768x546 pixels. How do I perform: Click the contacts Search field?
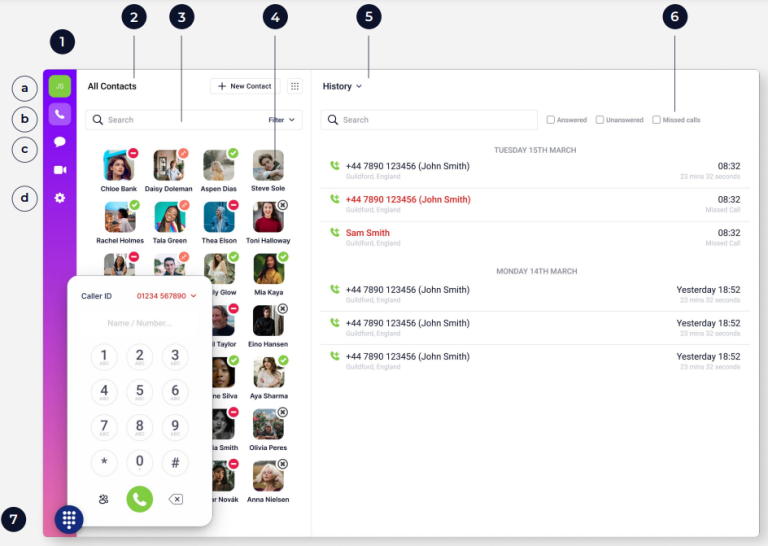194,120
